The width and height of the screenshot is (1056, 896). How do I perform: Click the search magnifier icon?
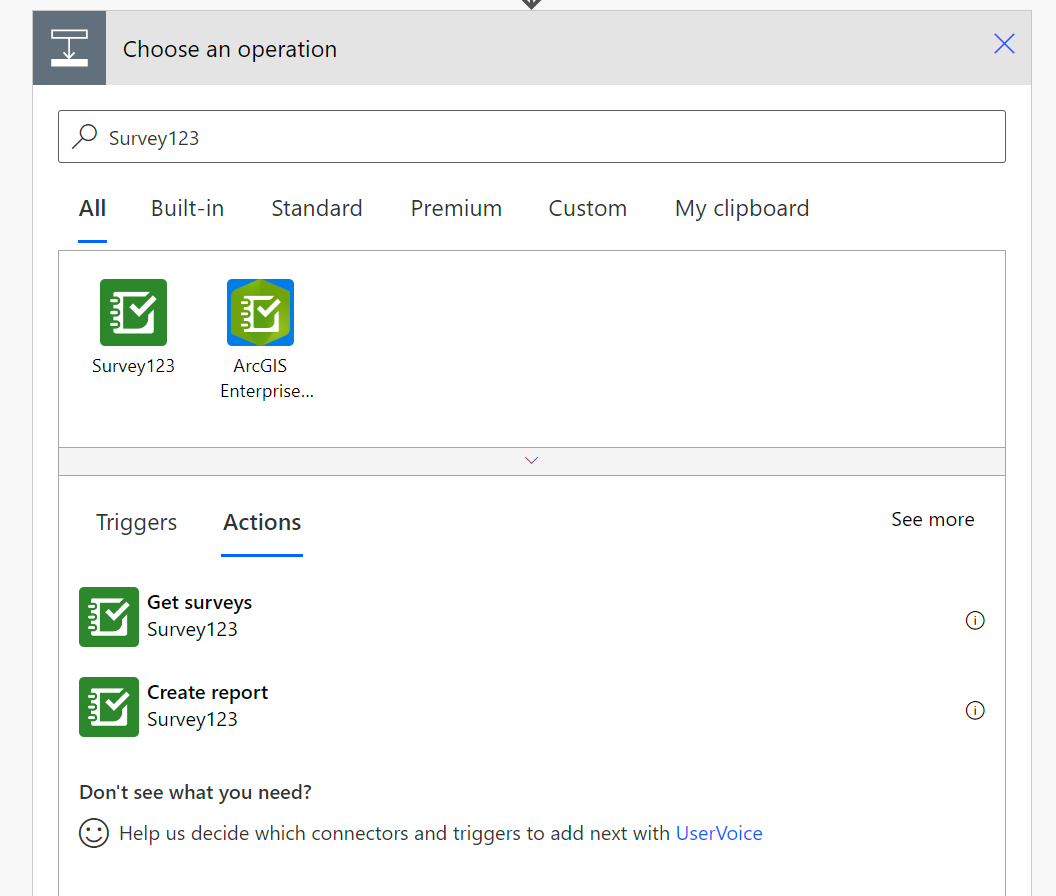coord(85,137)
